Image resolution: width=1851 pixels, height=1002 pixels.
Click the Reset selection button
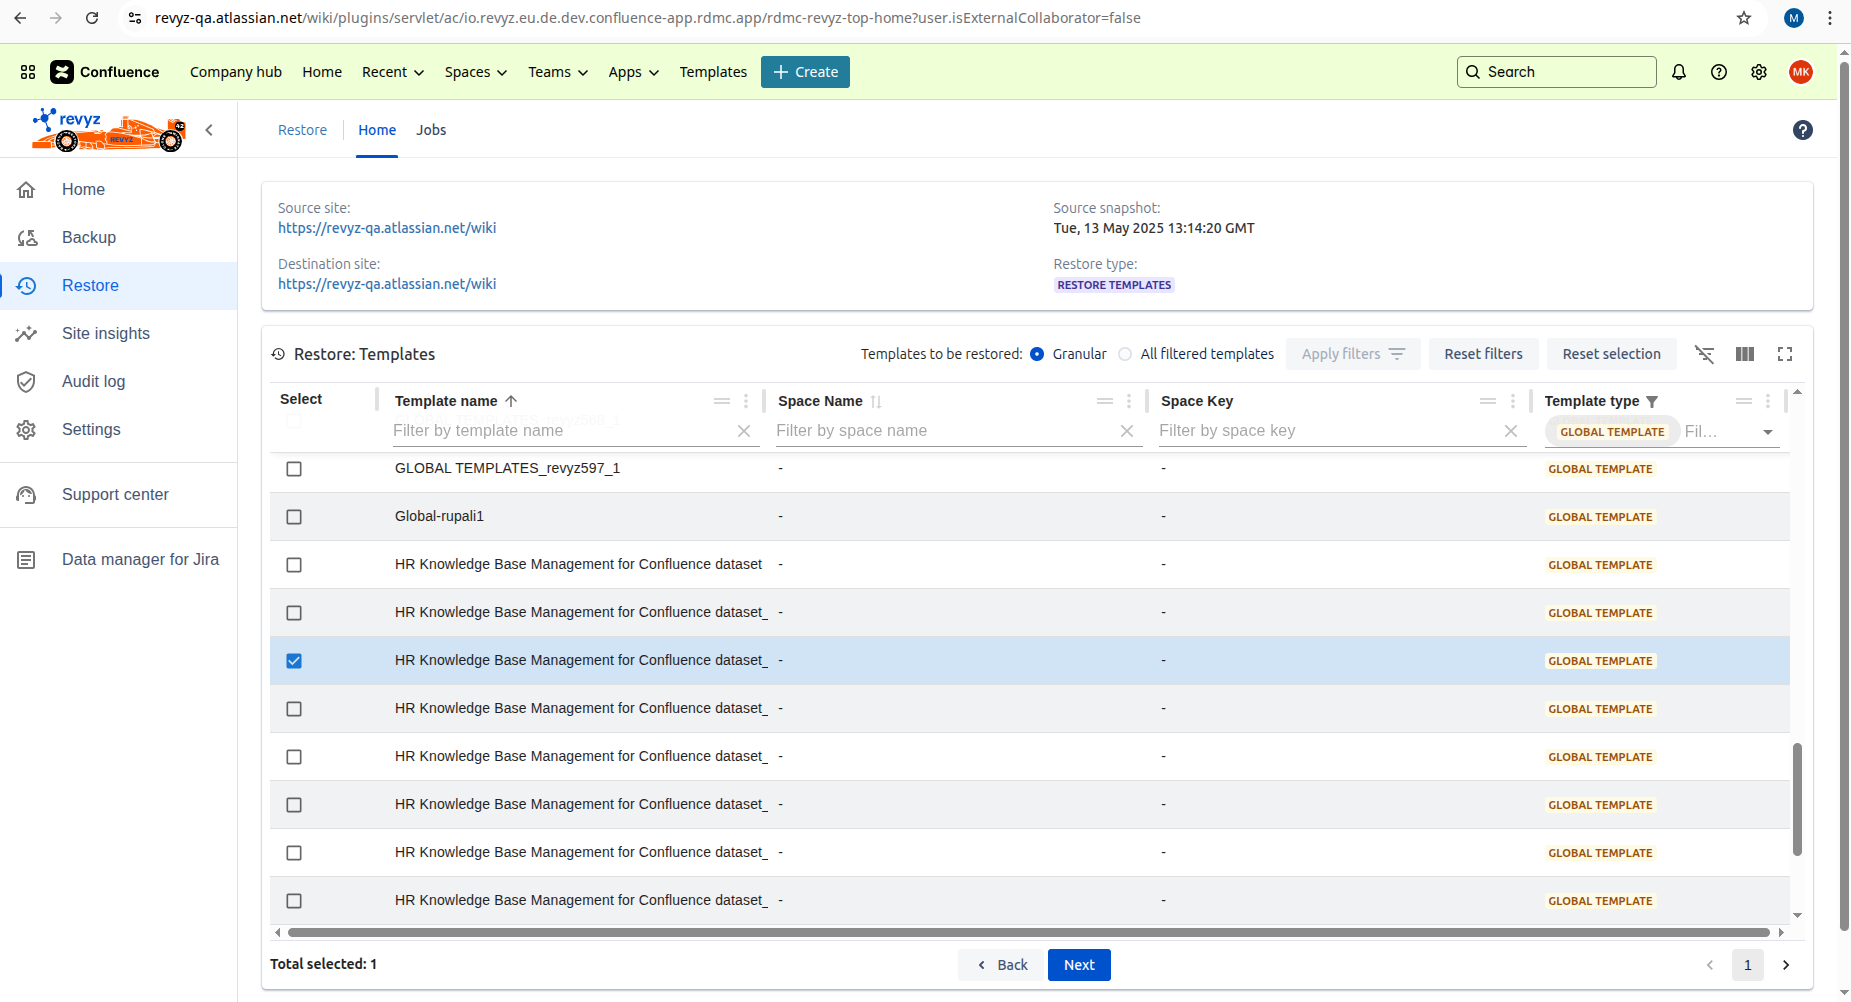pyautogui.click(x=1611, y=354)
